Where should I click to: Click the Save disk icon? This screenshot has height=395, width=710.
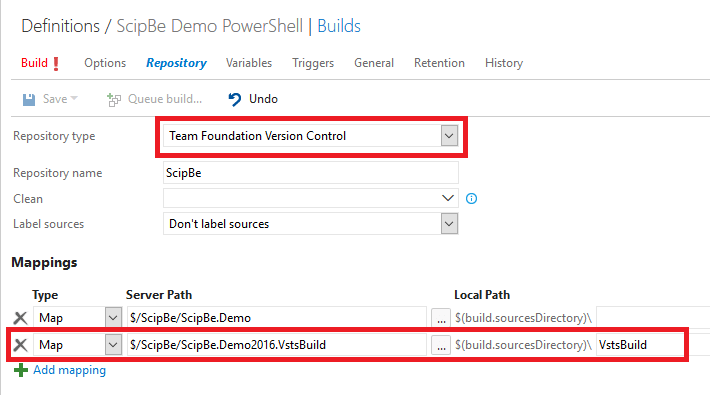29,99
